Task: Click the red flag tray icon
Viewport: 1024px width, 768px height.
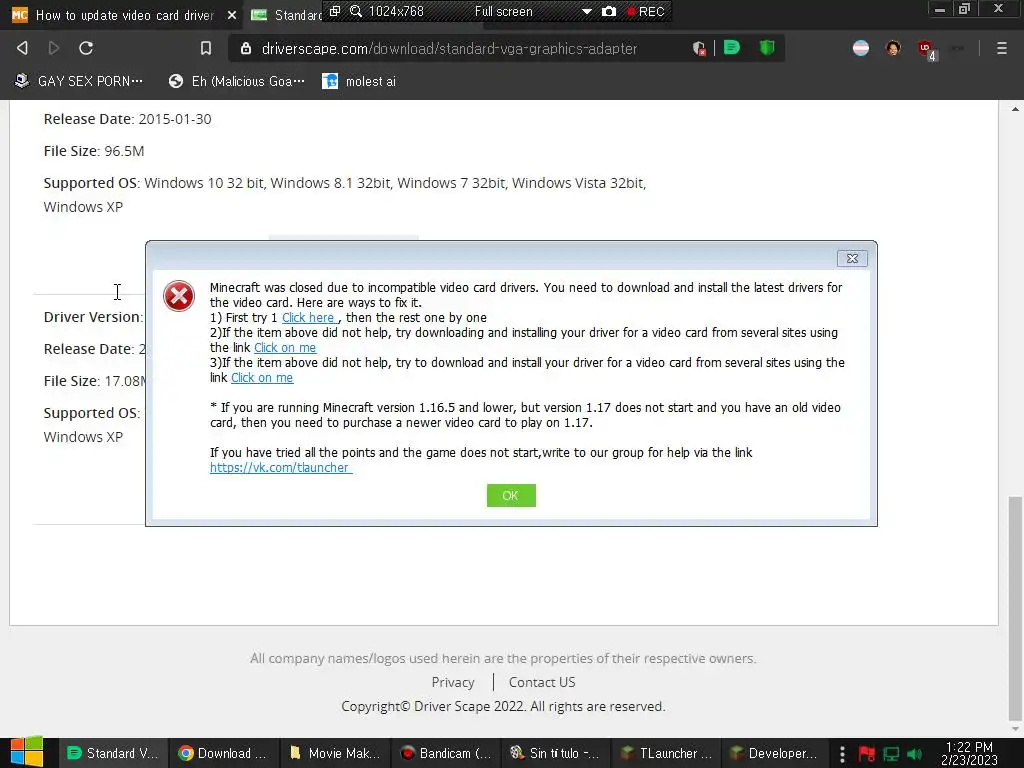Action: (867, 754)
